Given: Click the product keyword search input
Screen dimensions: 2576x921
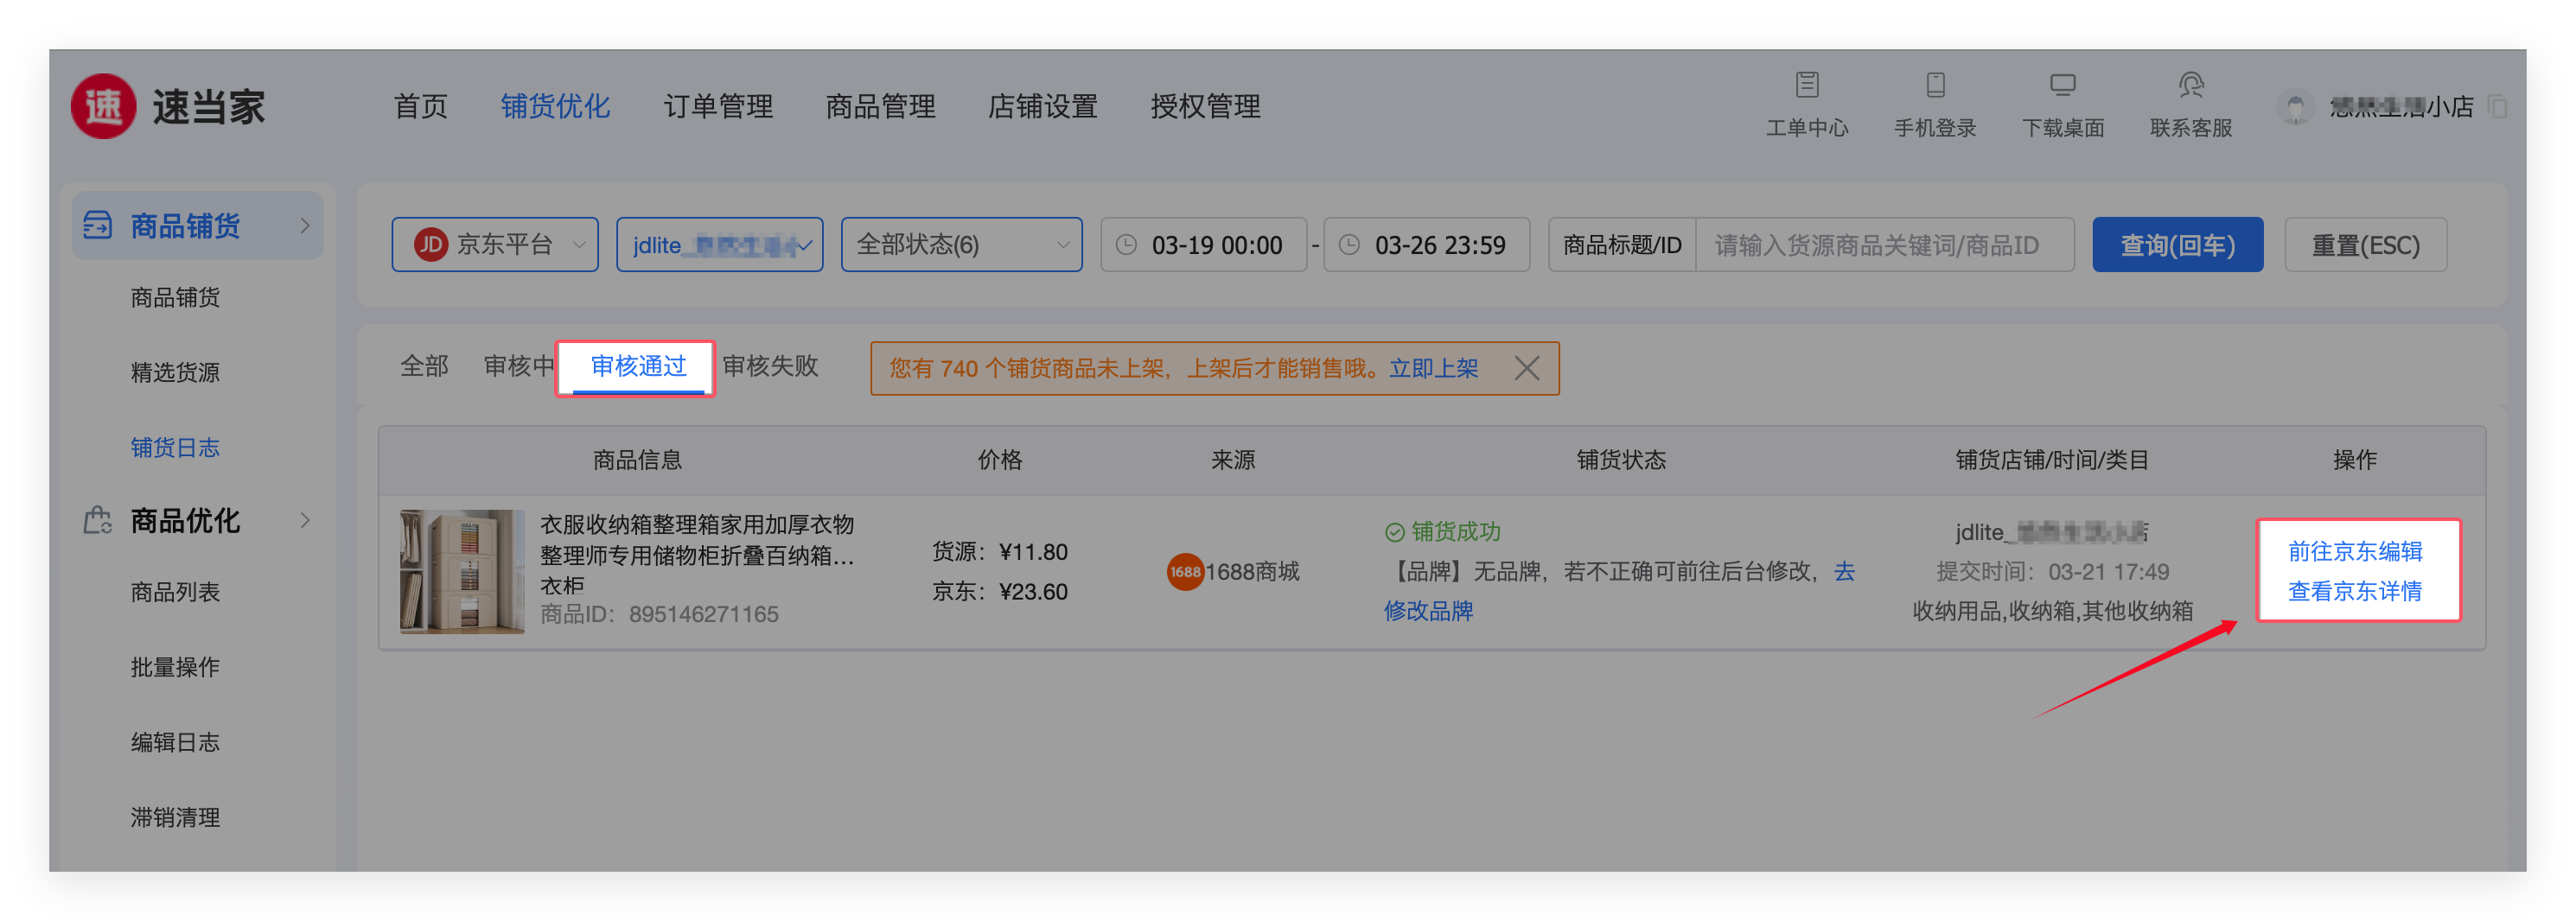Looking at the screenshot, I should [1883, 245].
